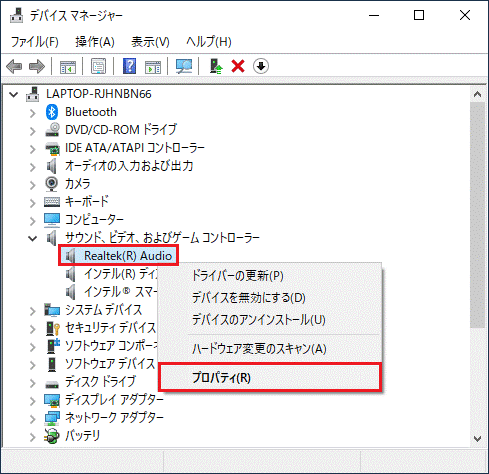Image resolution: width=489 pixels, height=474 pixels.
Task: Click the Update driver toolbar icon
Action: tap(216, 66)
